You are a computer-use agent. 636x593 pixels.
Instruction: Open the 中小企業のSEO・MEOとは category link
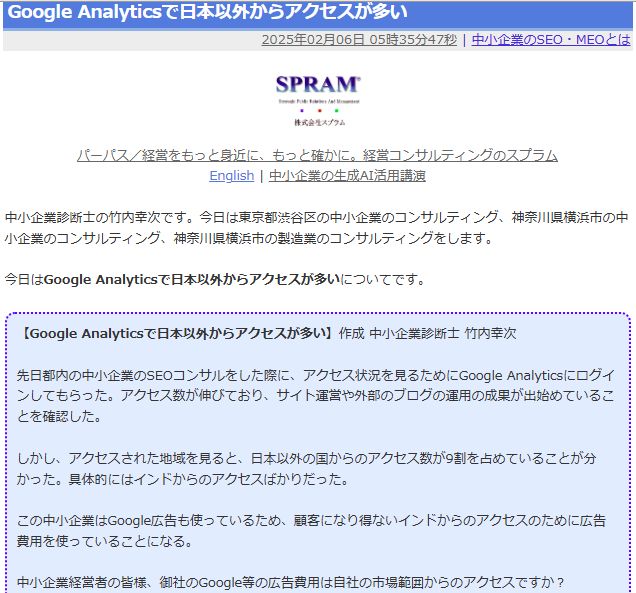click(551, 40)
